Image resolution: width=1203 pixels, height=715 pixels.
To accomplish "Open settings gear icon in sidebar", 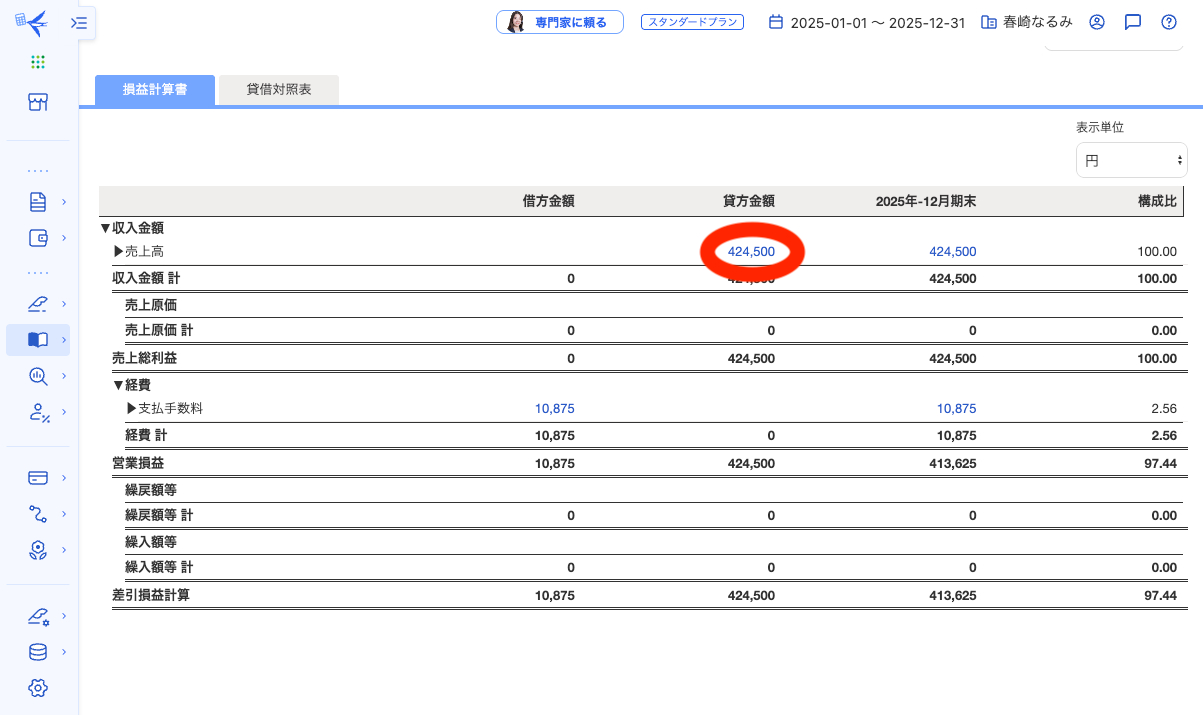I will pos(38,688).
